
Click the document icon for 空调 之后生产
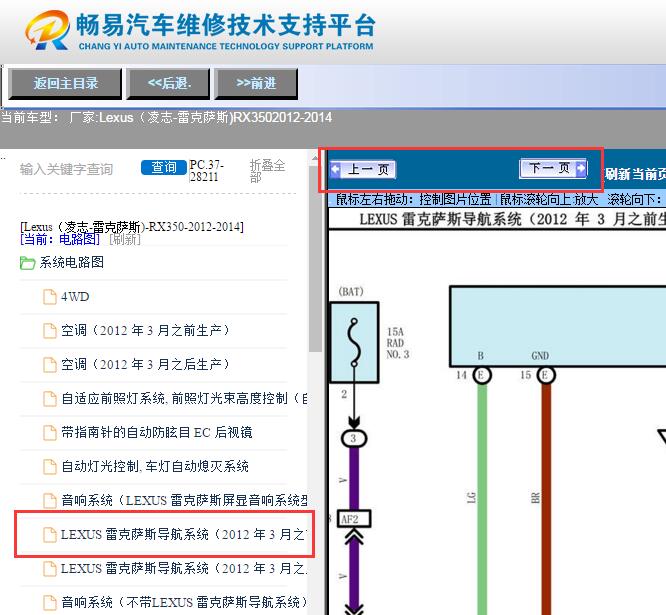pyautogui.click(x=50, y=365)
